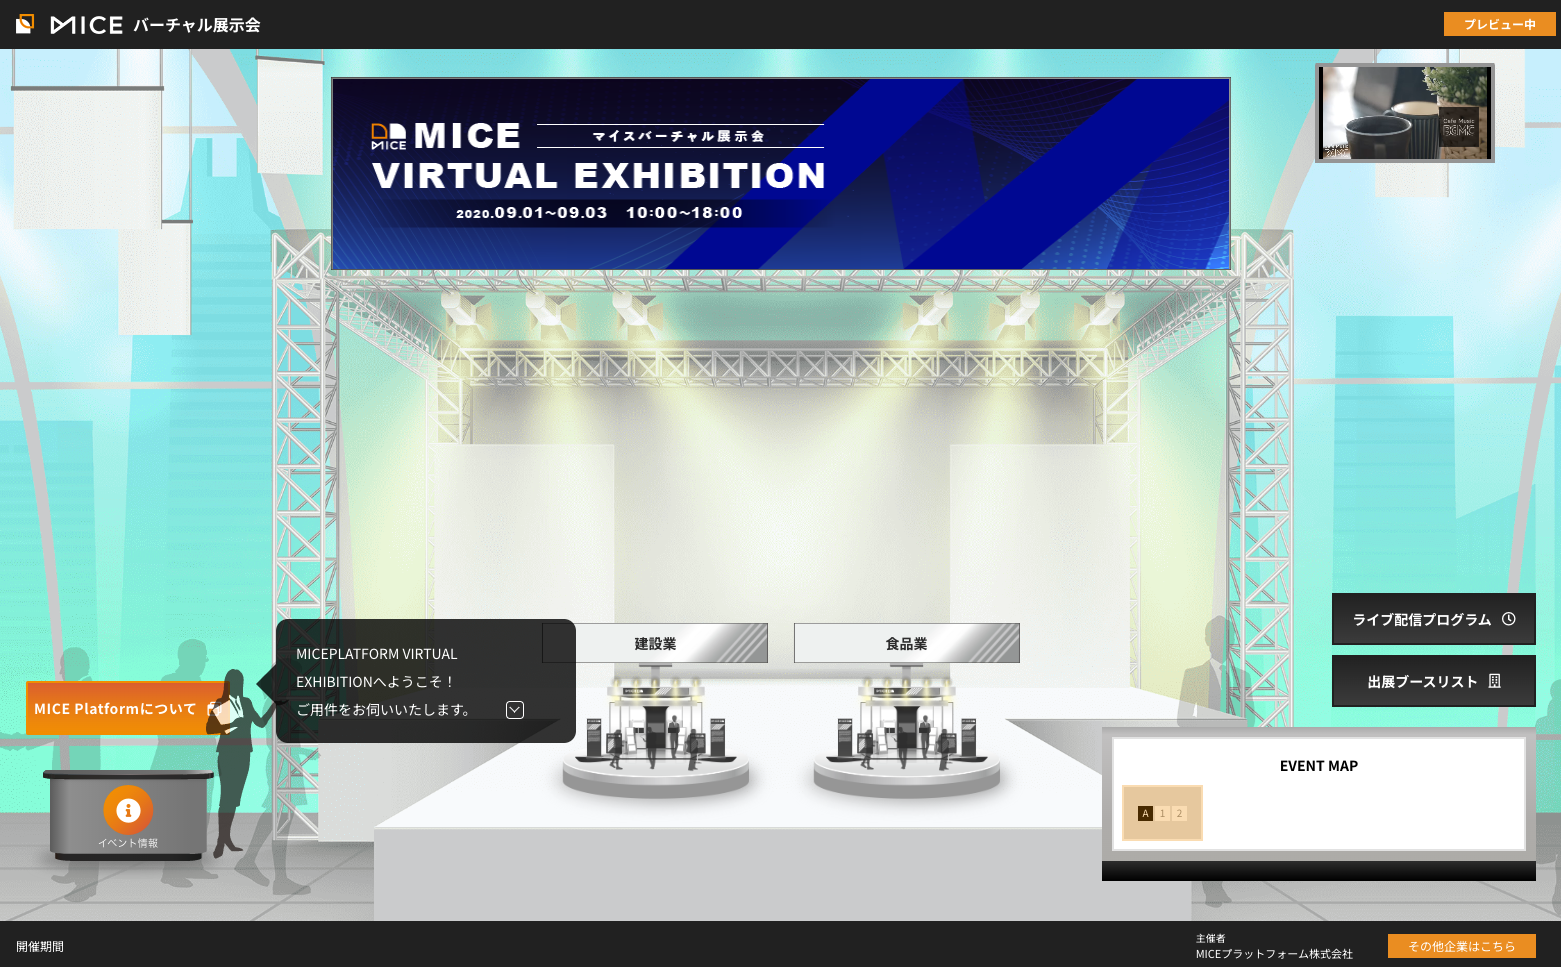Click the EVENT MAP panel title

1318,766
